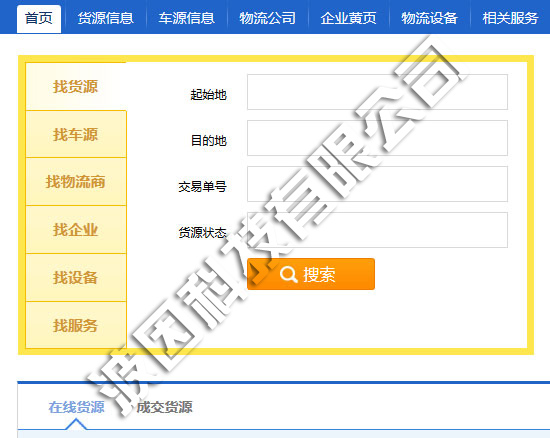Choose the 找设备 side tab
This screenshot has height=438, width=550.
76,278
